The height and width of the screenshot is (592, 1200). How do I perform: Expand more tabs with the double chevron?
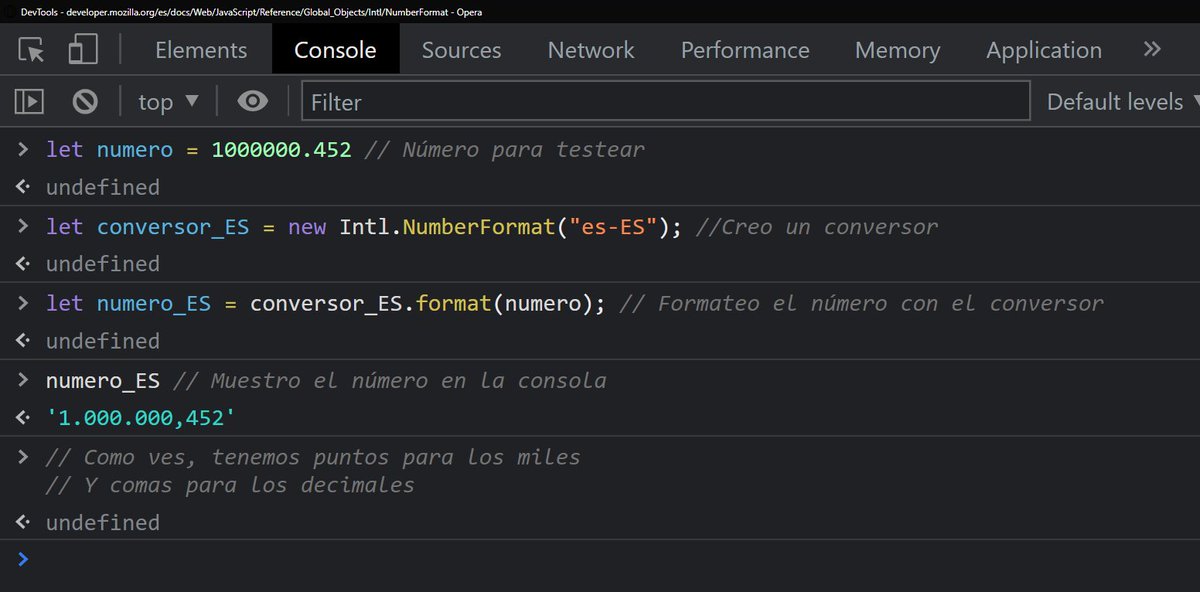[x=1152, y=49]
